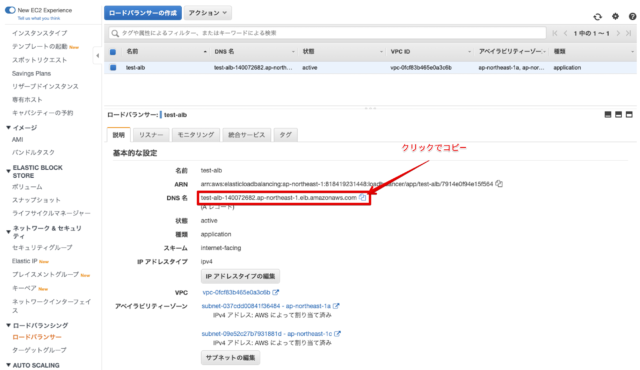Open VPC external link icon
The image size is (640, 370).
(x=276, y=292)
